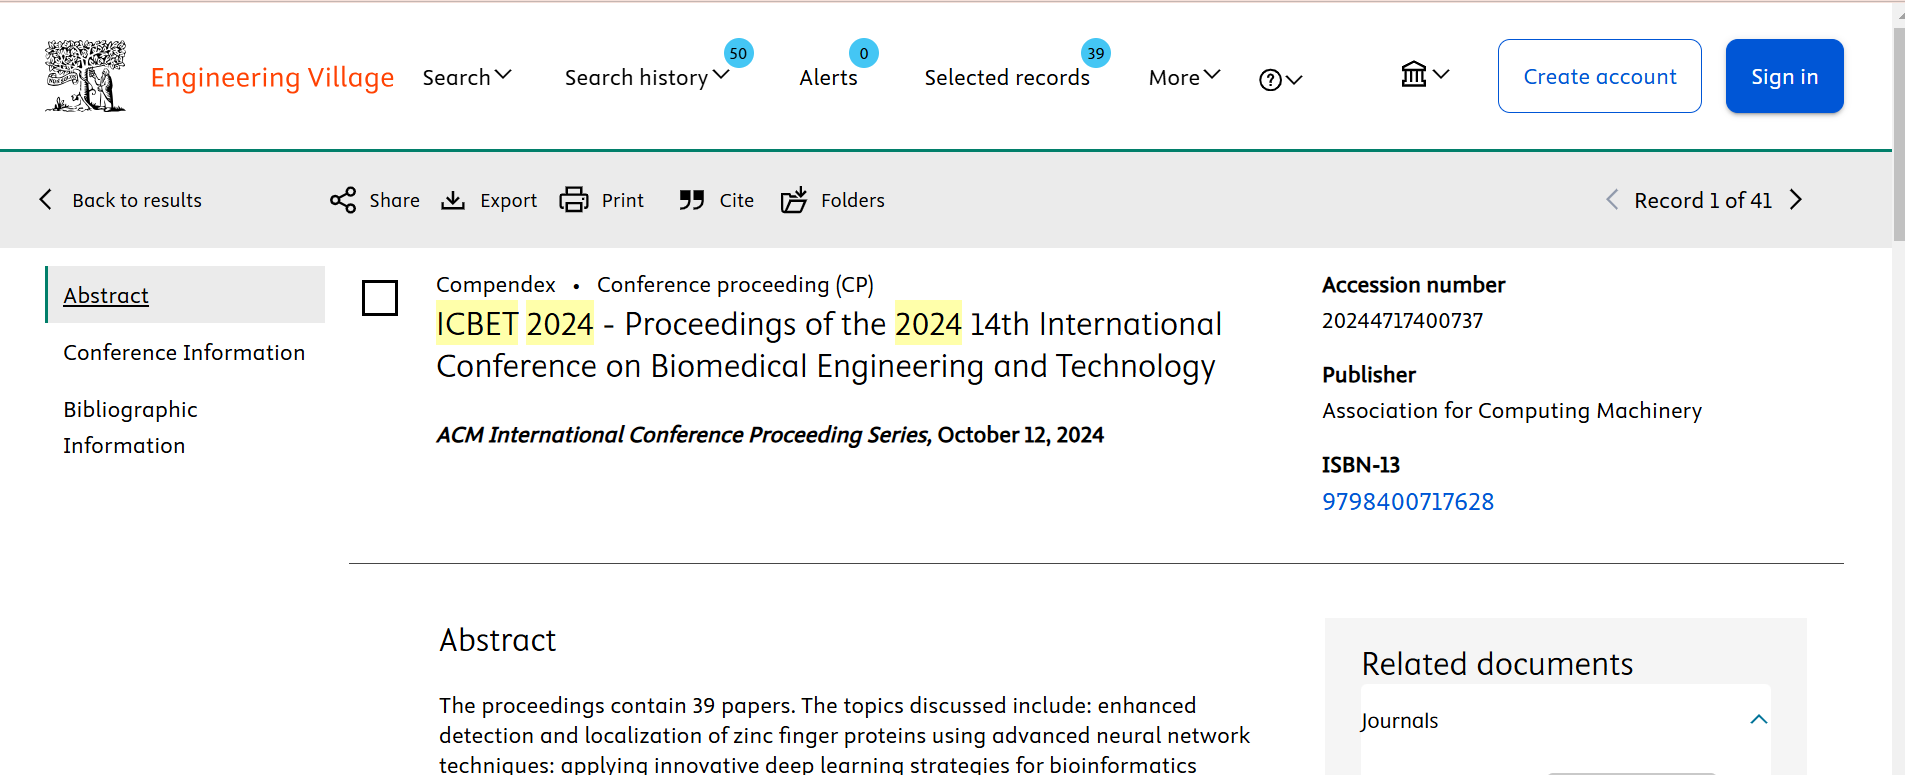
Task: Click the 50 badge on Search history
Action: [x=738, y=53]
